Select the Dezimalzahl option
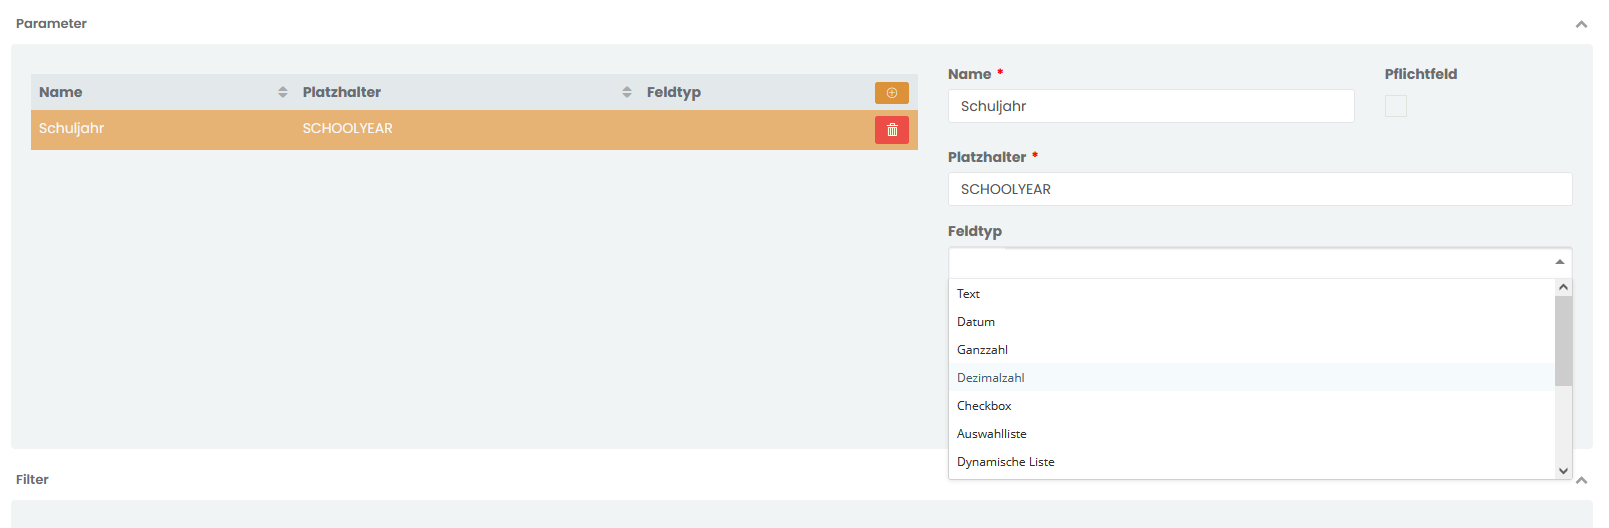 tap(1252, 378)
